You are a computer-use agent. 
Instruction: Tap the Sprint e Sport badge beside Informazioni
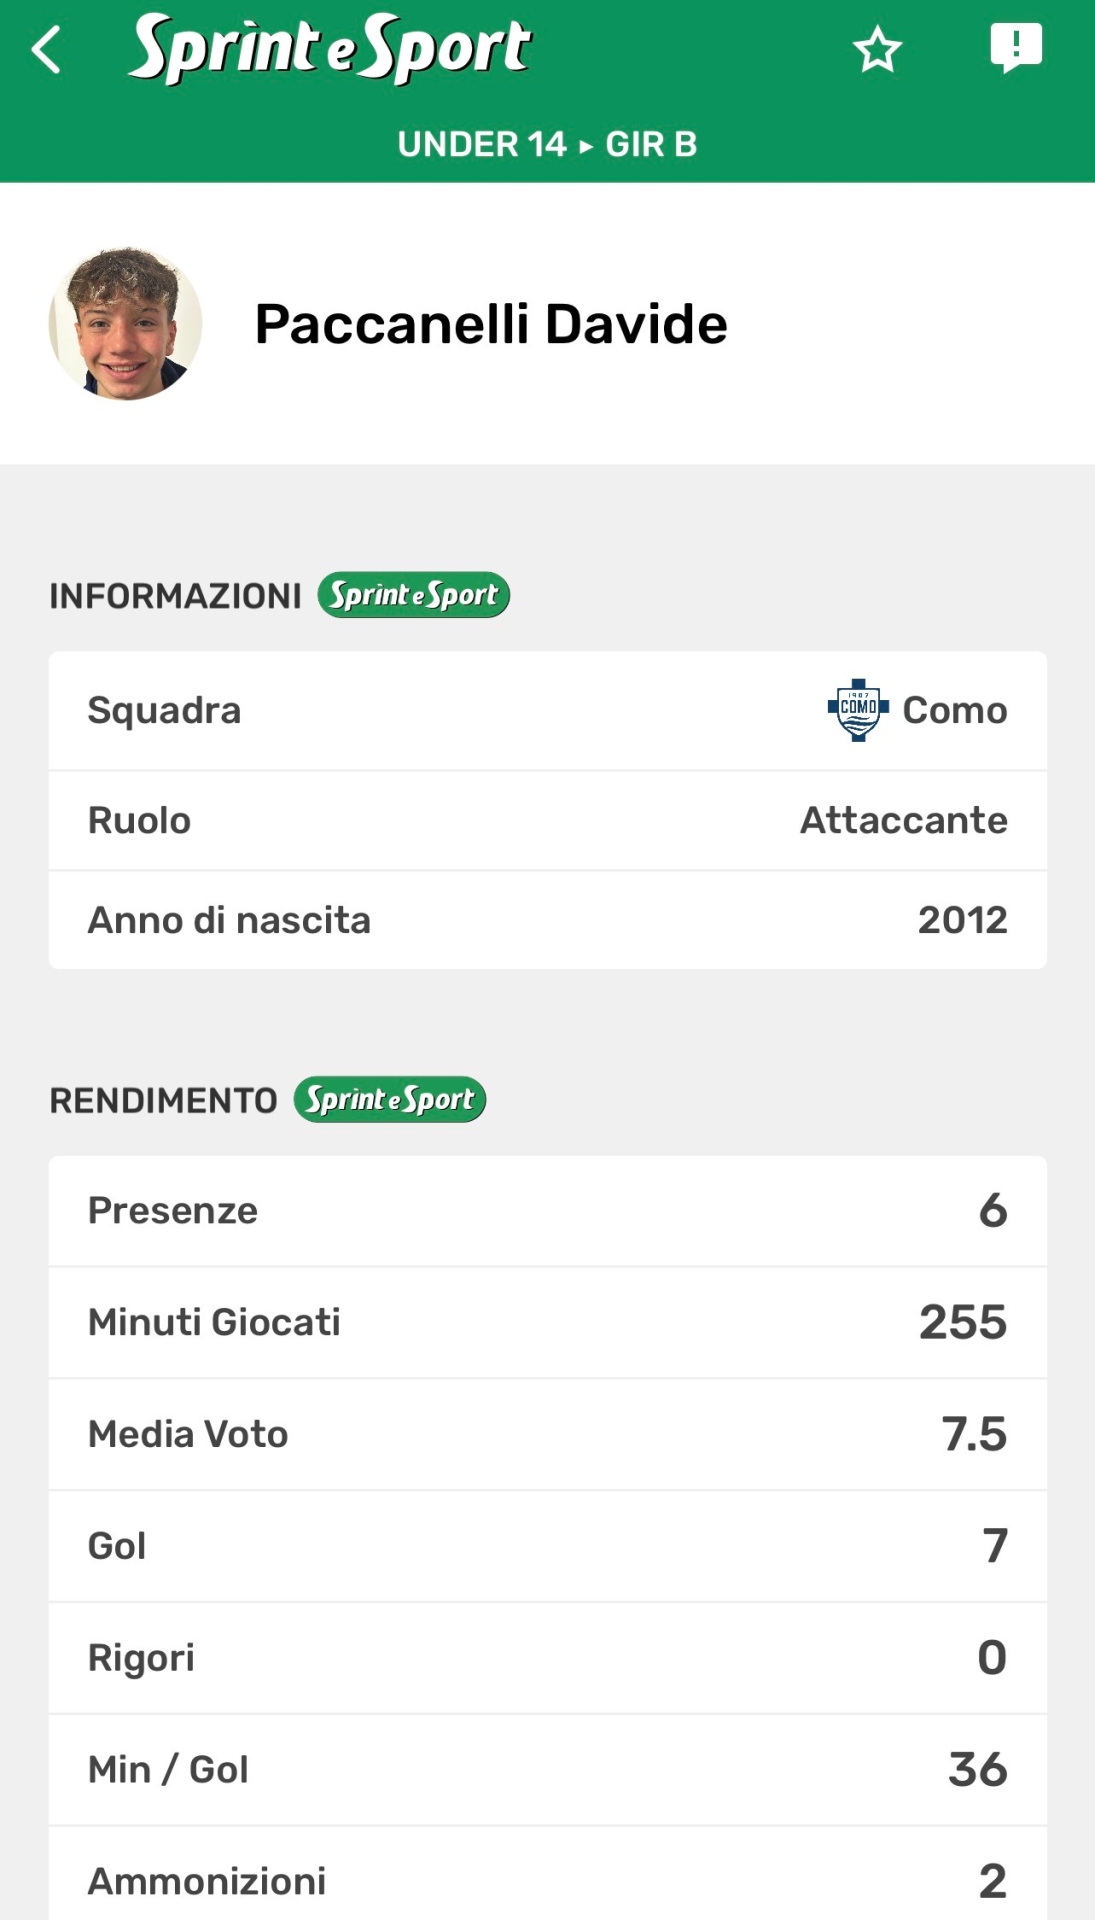[x=414, y=595]
